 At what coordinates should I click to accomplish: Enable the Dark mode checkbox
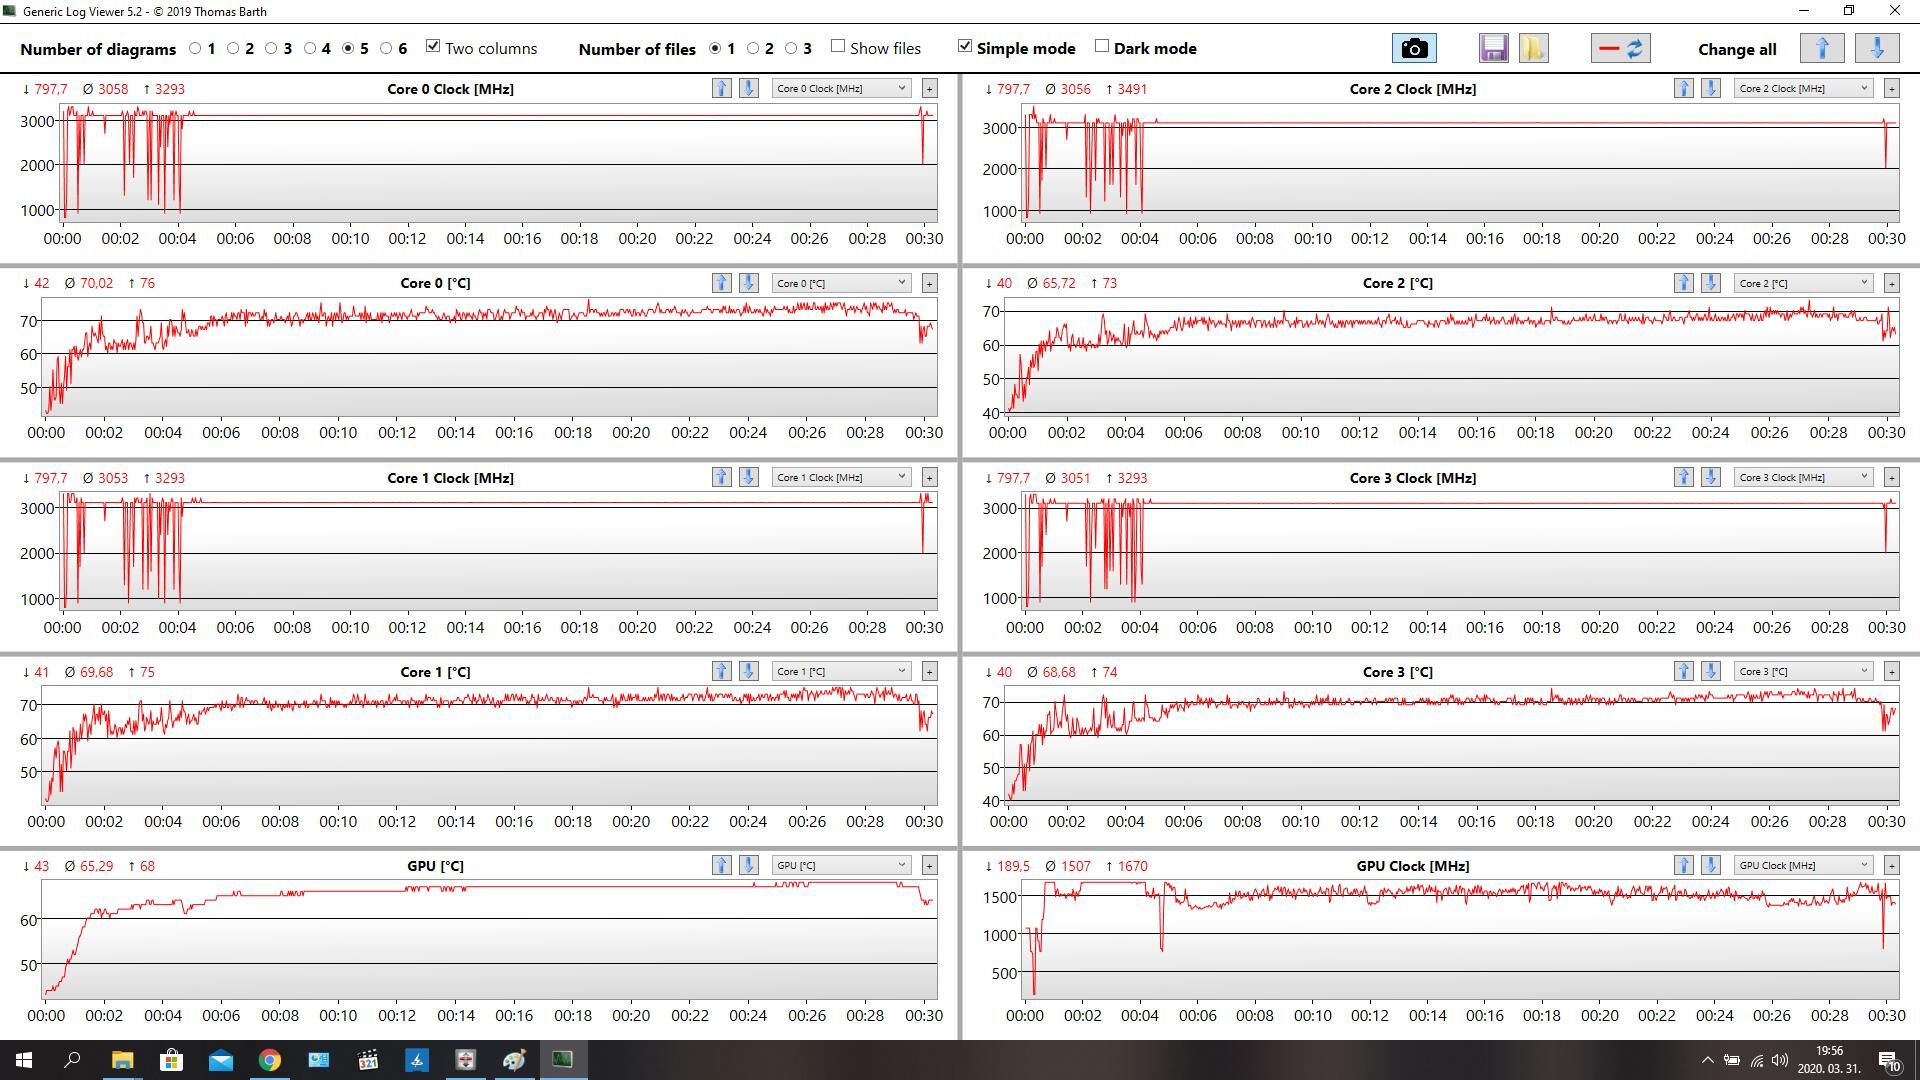tap(1102, 46)
